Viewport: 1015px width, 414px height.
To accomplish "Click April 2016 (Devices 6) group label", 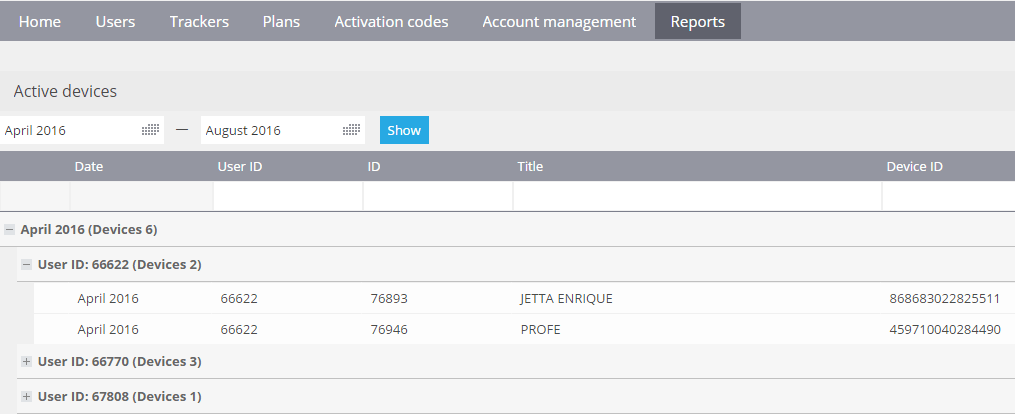I will click(x=89, y=230).
